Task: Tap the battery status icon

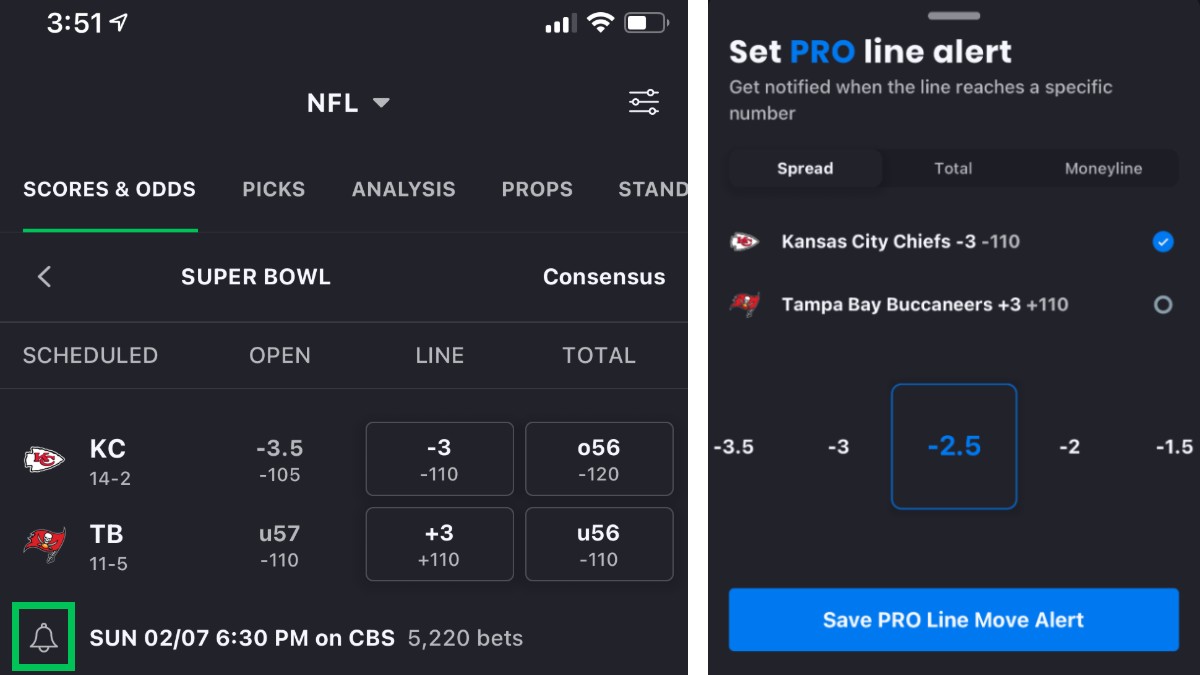Action: pyautogui.click(x=646, y=23)
